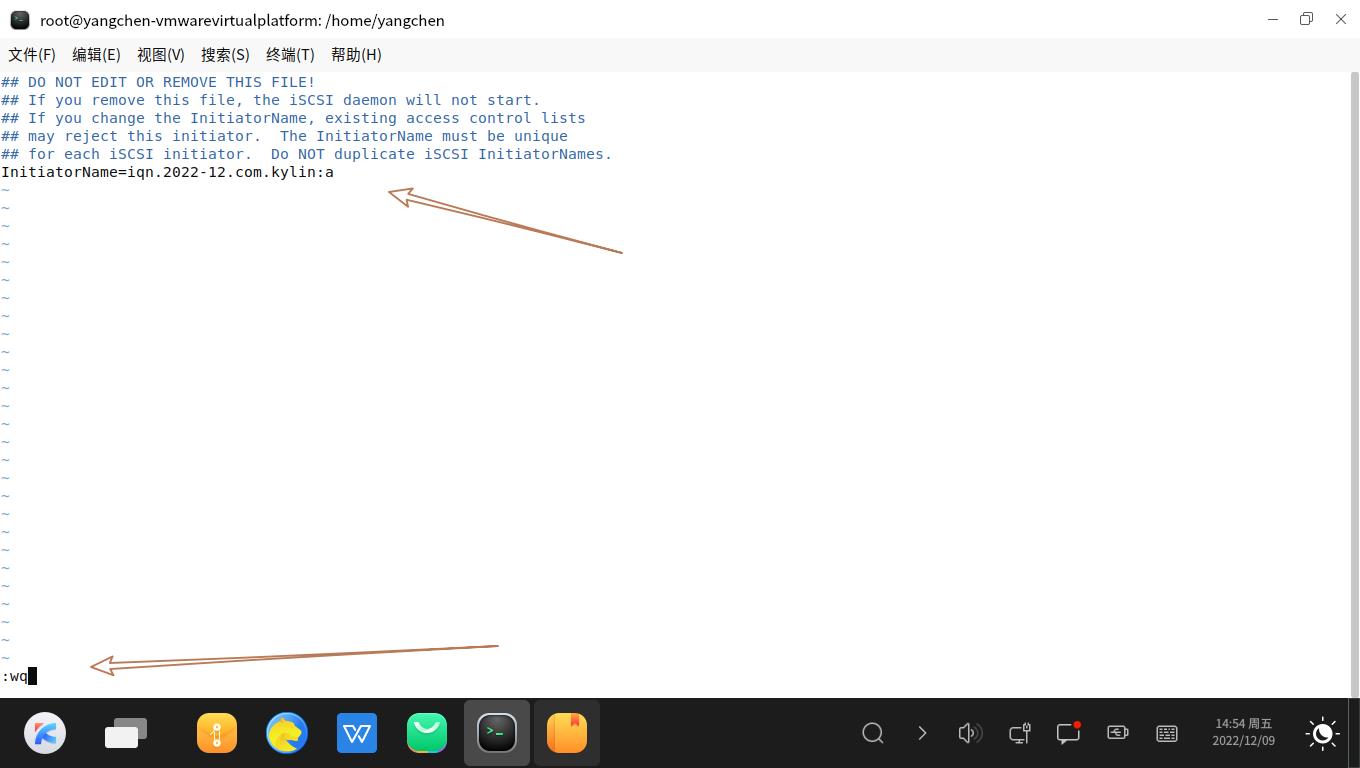Open the on-screen keyboard tray icon

pyautogui.click(x=1167, y=733)
